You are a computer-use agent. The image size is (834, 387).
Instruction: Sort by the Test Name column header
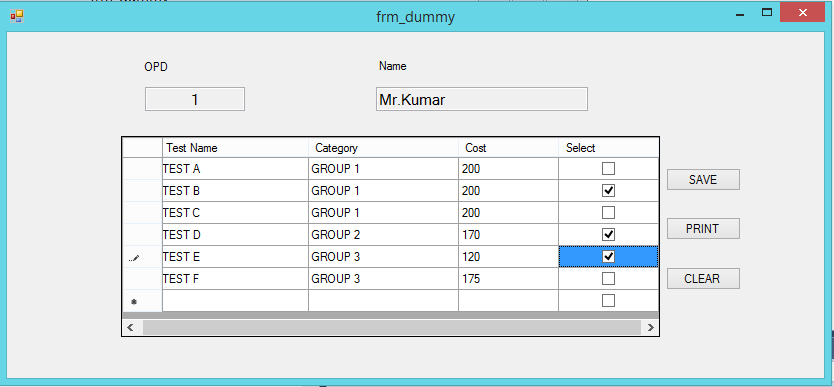coord(236,148)
